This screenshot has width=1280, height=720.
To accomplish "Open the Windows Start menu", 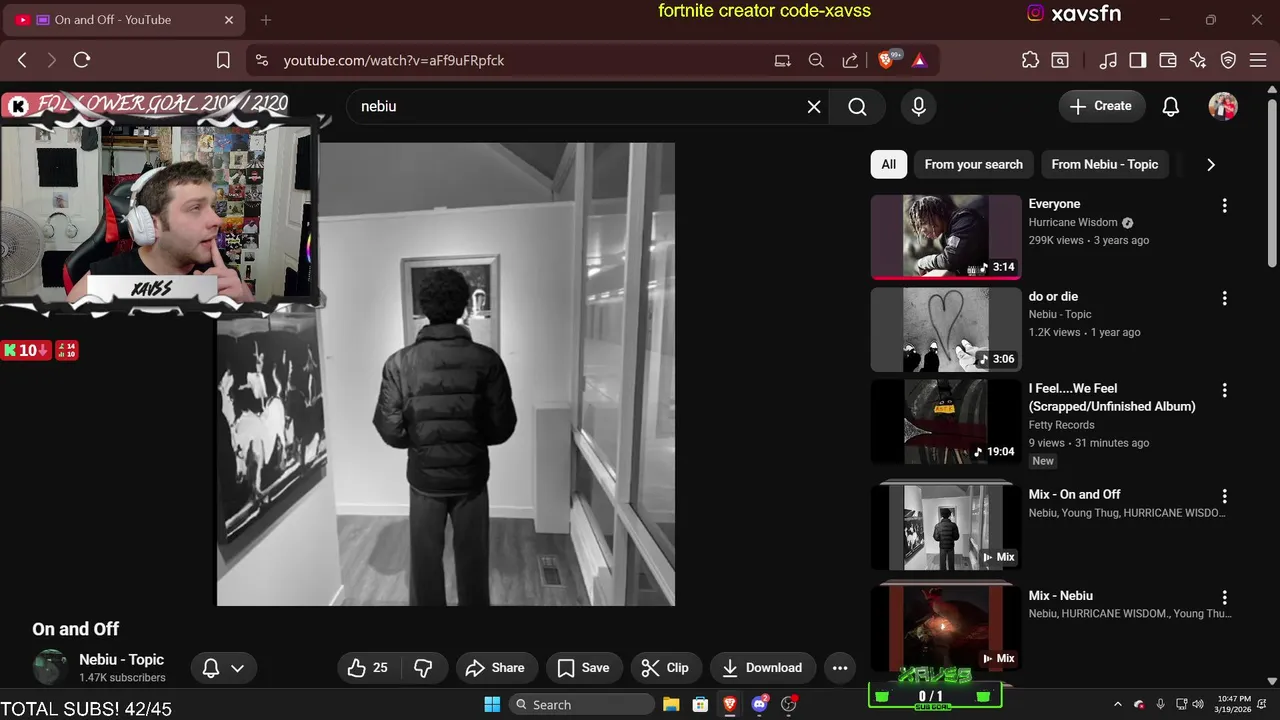I will 492,704.
